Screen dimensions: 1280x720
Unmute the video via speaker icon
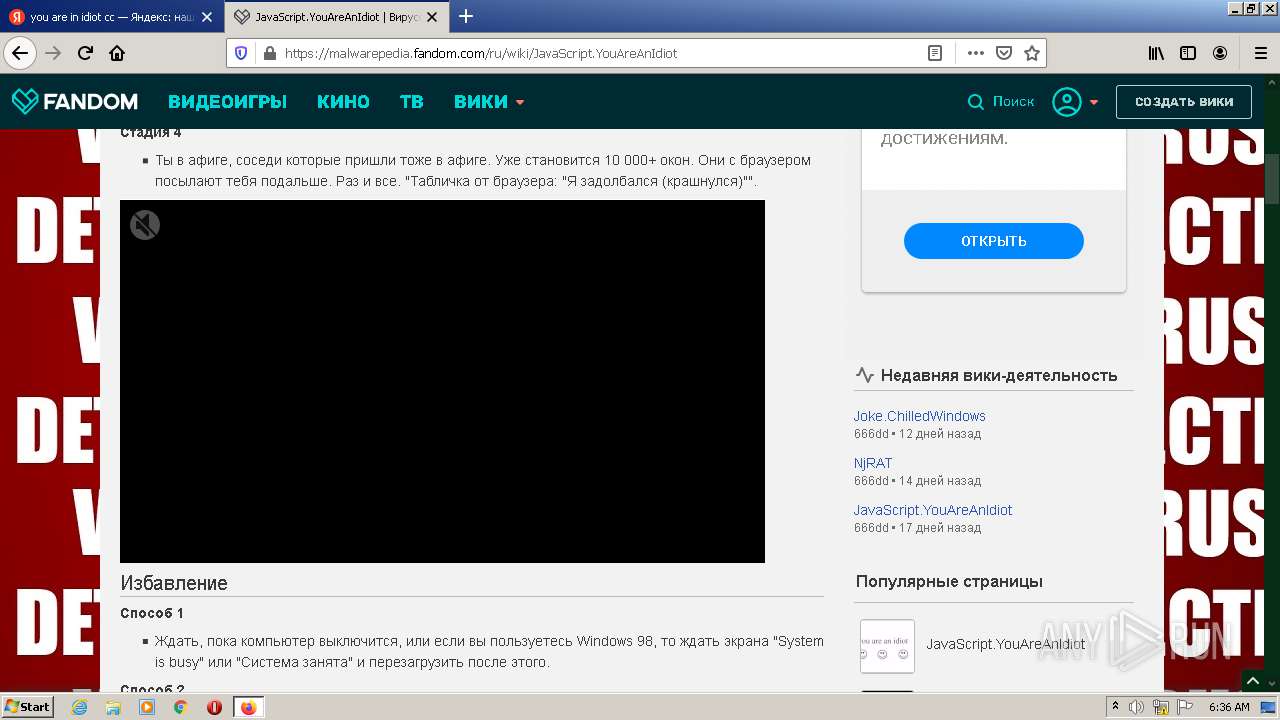point(145,225)
